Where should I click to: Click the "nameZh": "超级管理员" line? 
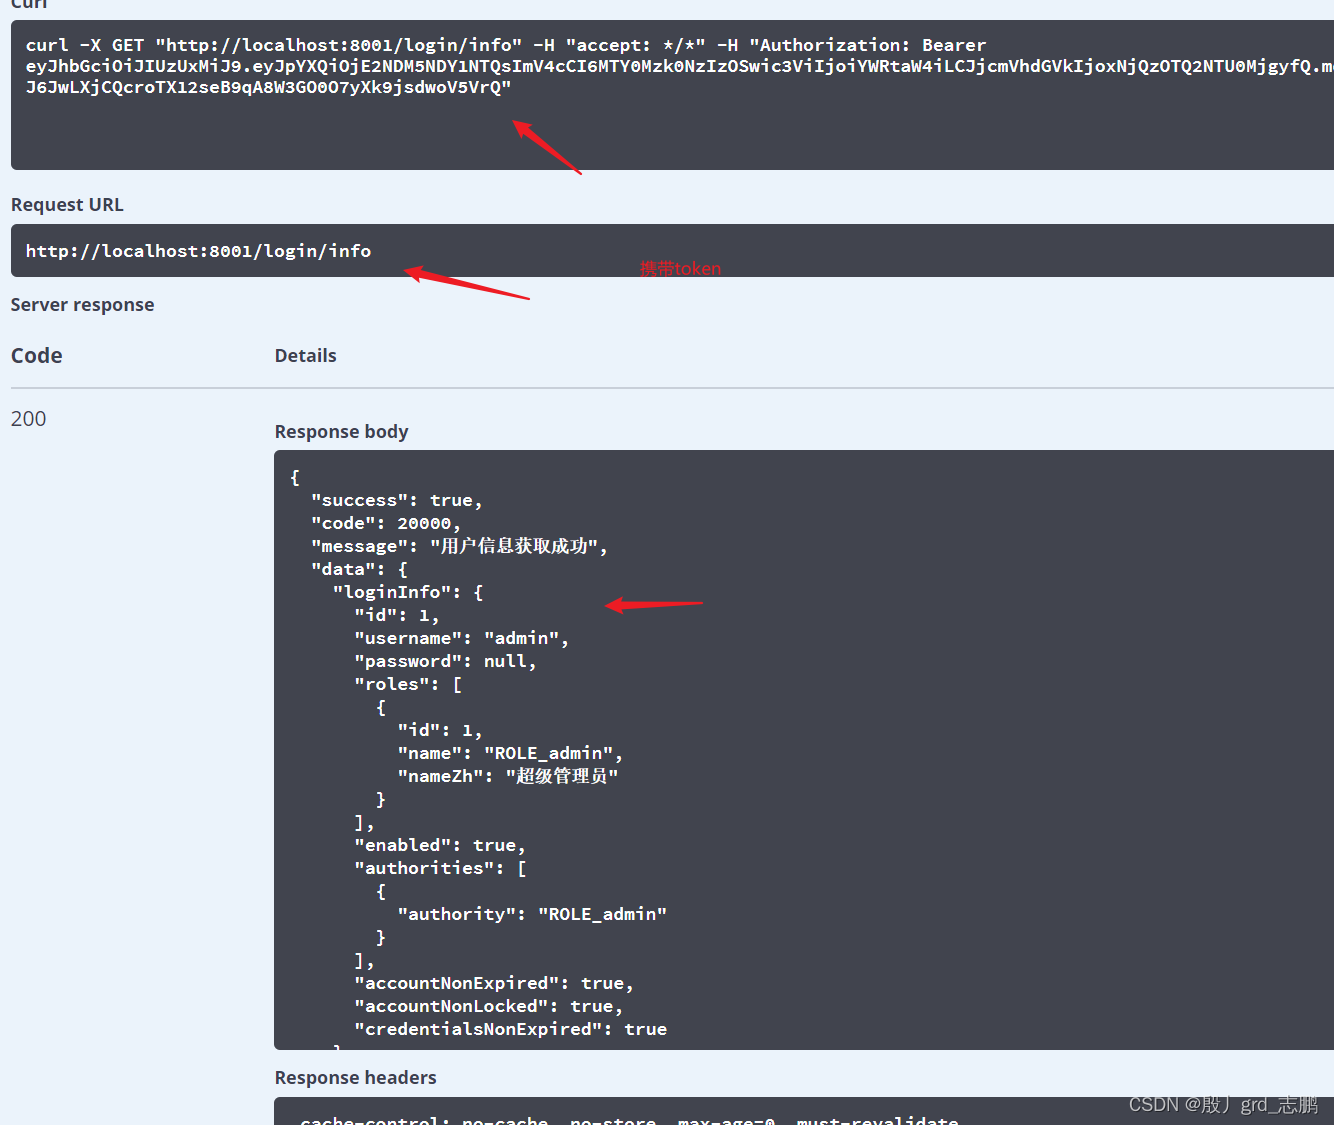coord(508,776)
